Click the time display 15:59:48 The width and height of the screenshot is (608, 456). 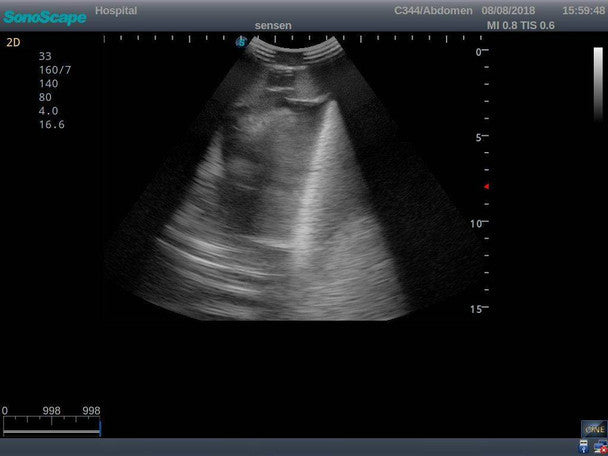[584, 11]
